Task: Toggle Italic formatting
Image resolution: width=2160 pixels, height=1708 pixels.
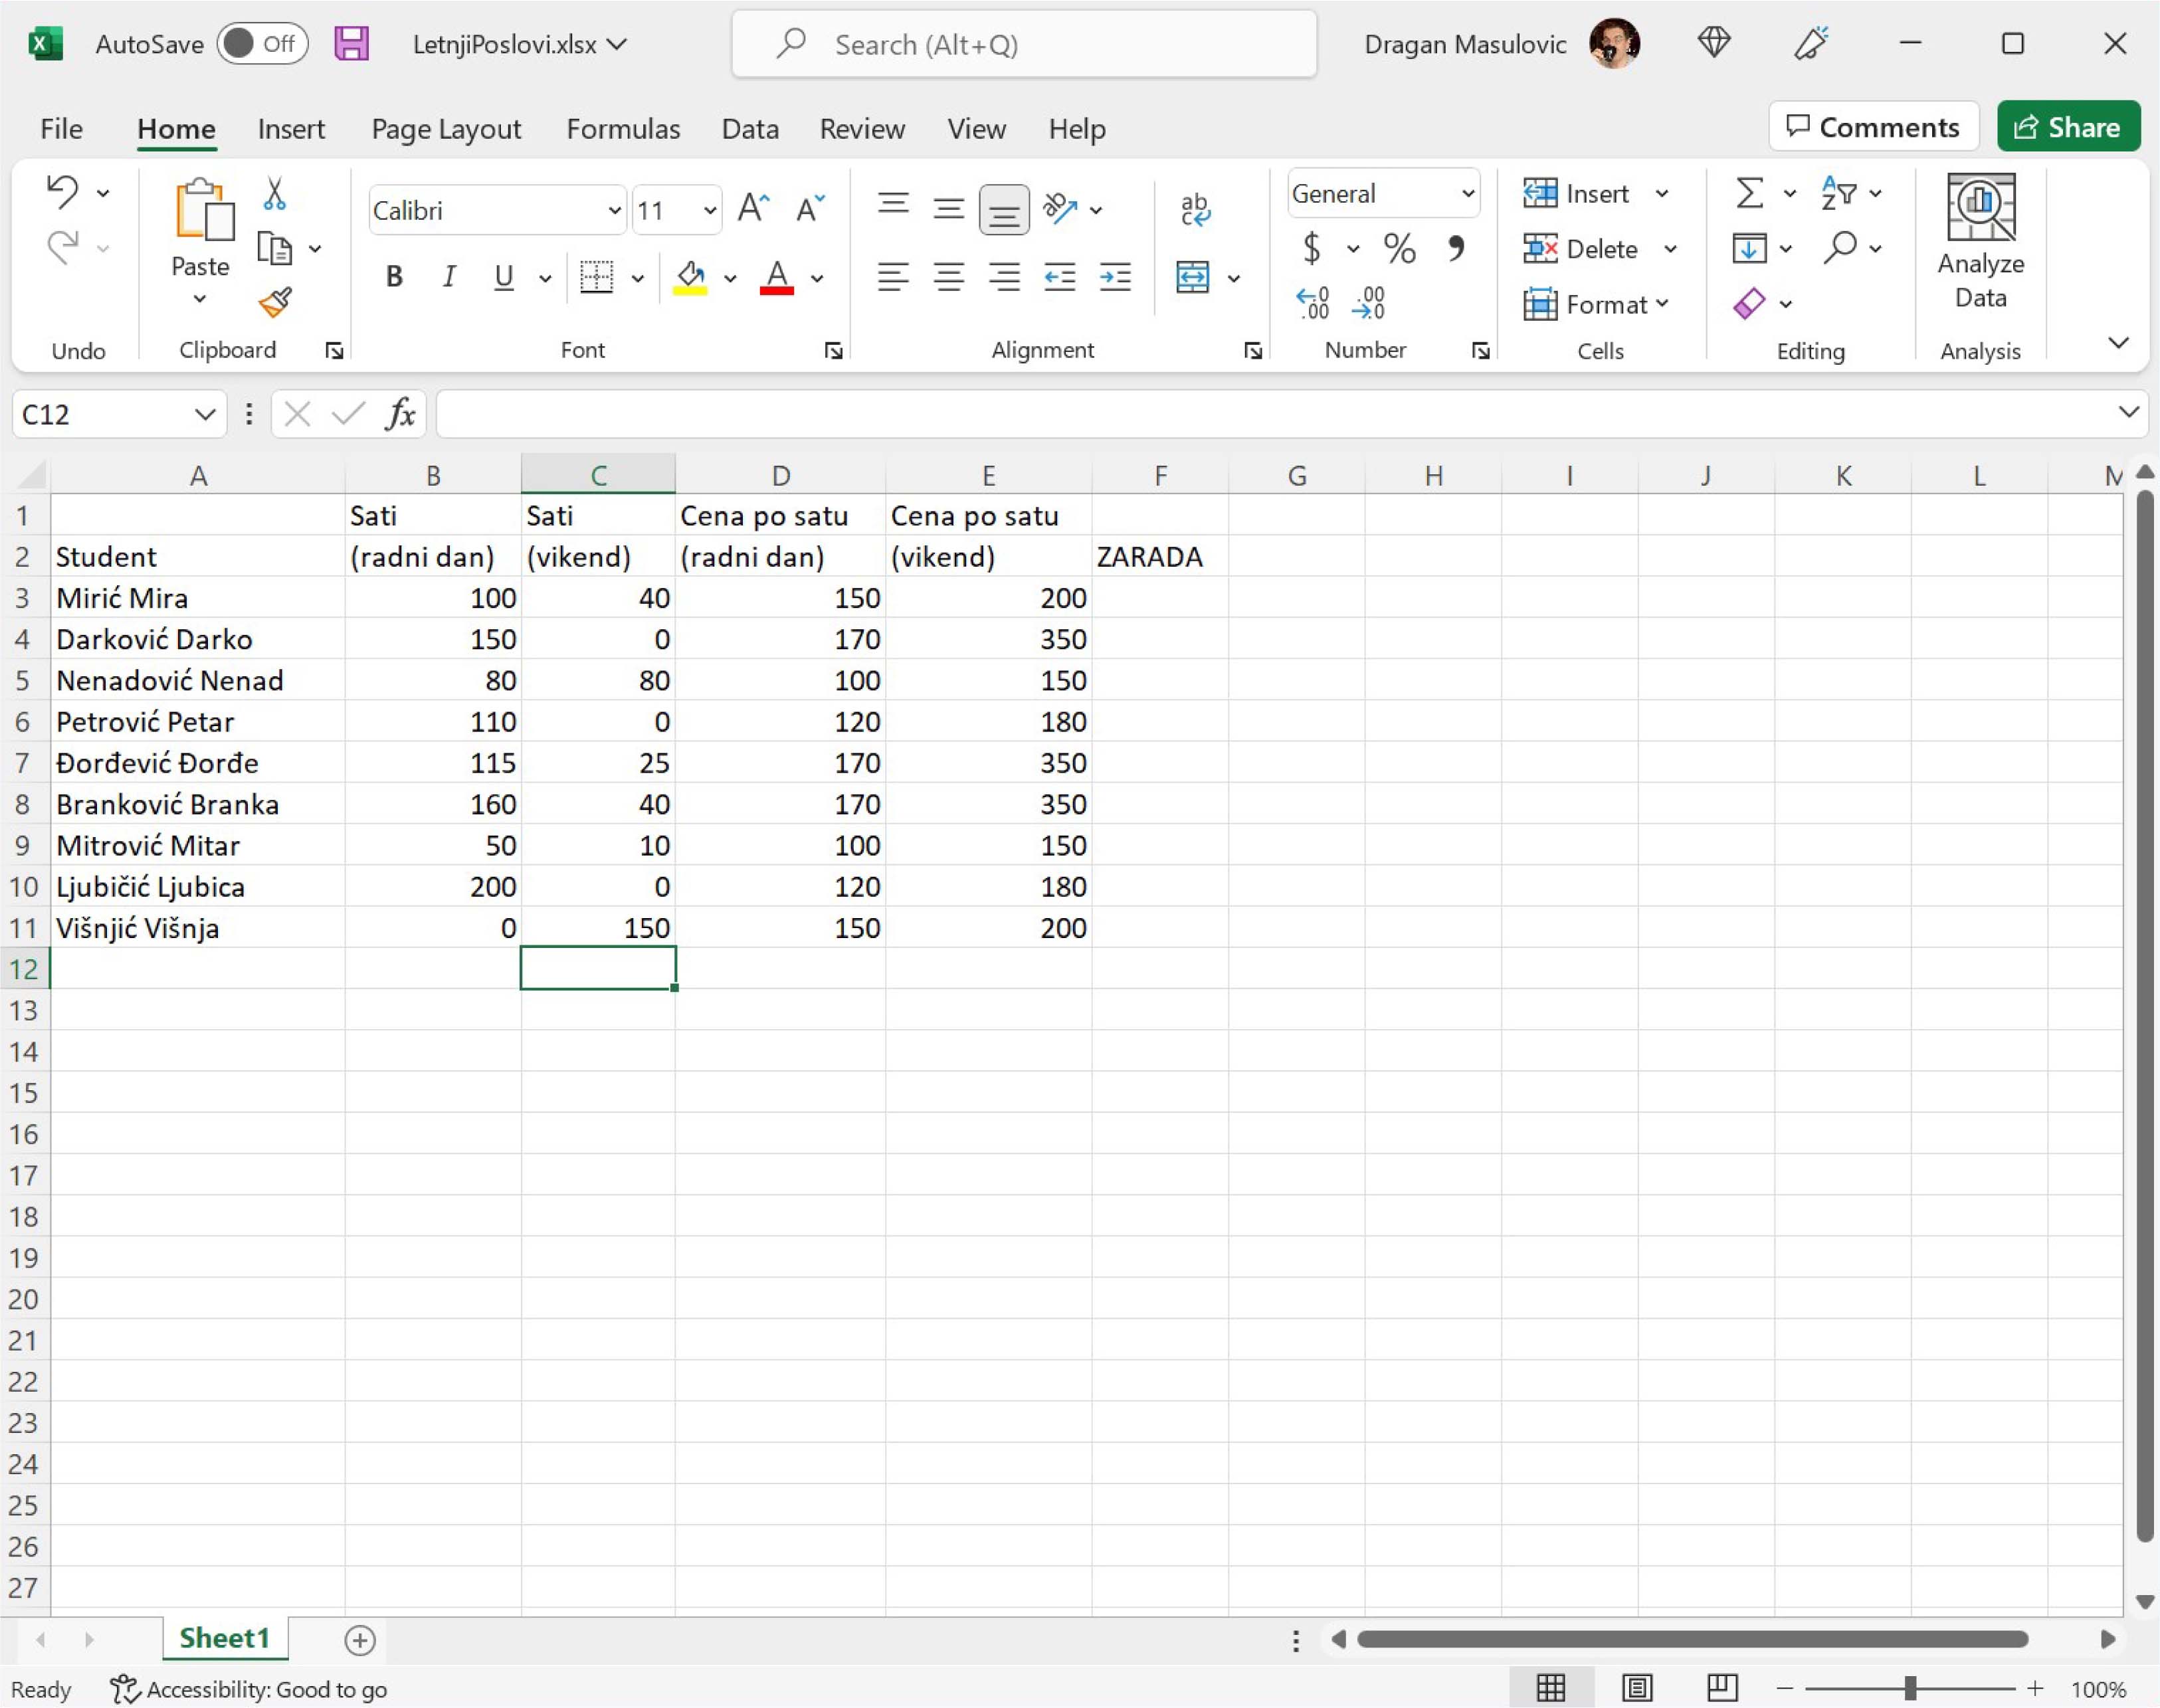Action: pyautogui.click(x=449, y=277)
